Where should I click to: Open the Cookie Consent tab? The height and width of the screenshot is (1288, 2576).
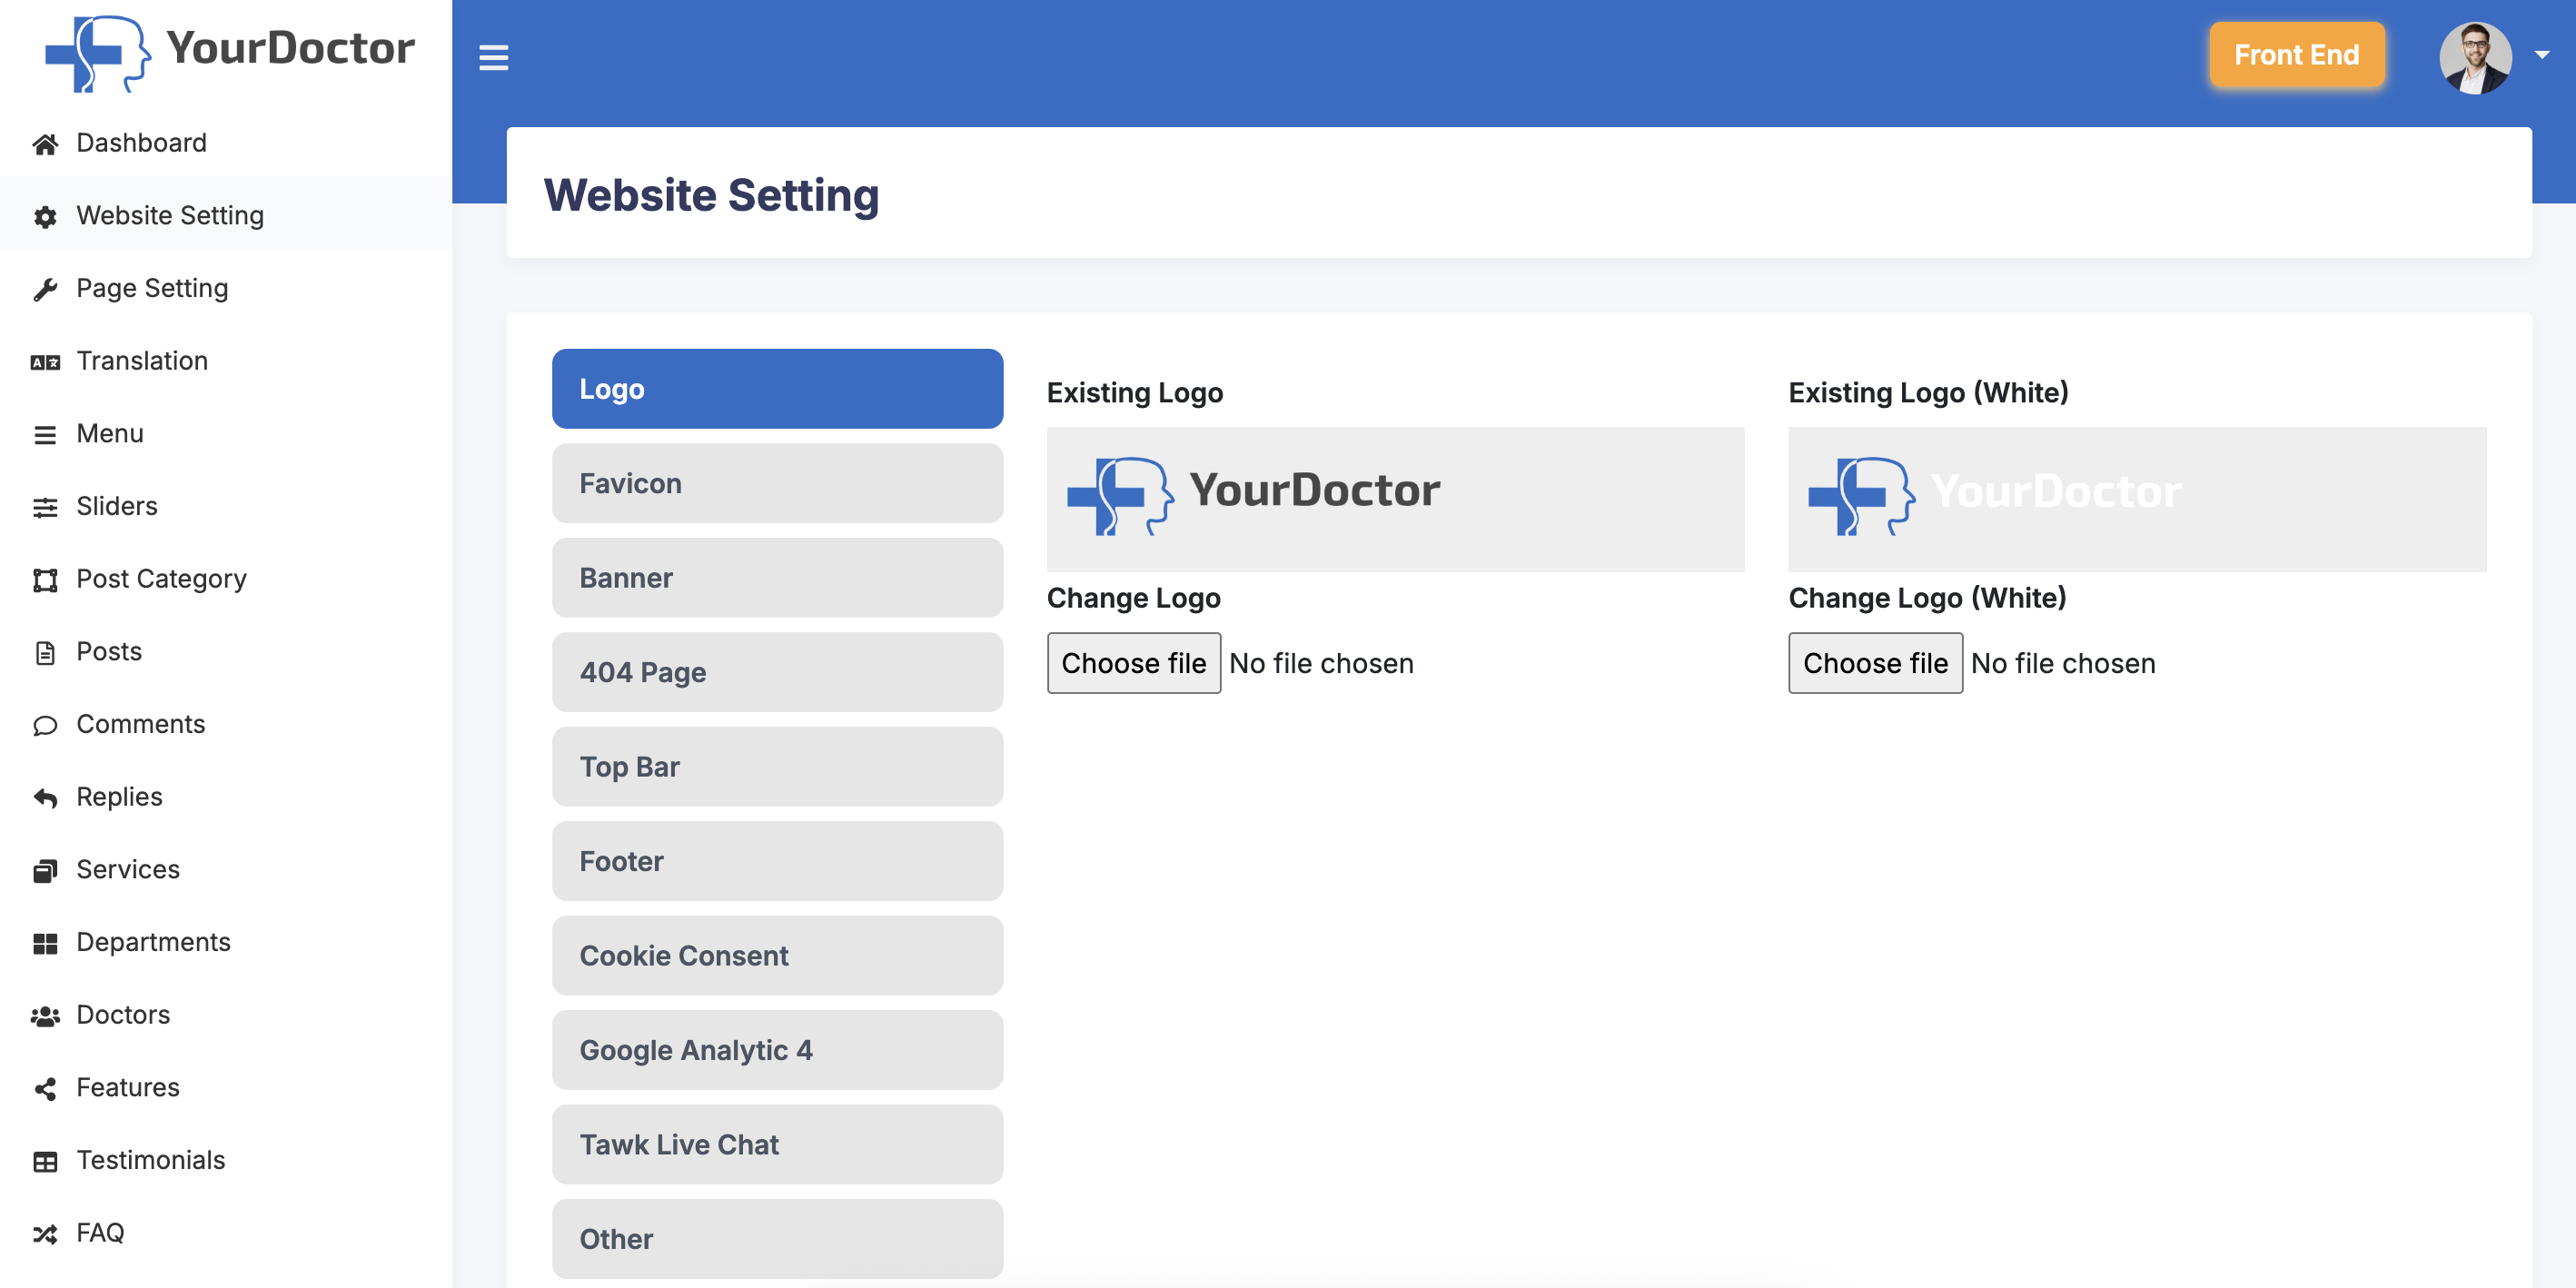(x=777, y=956)
